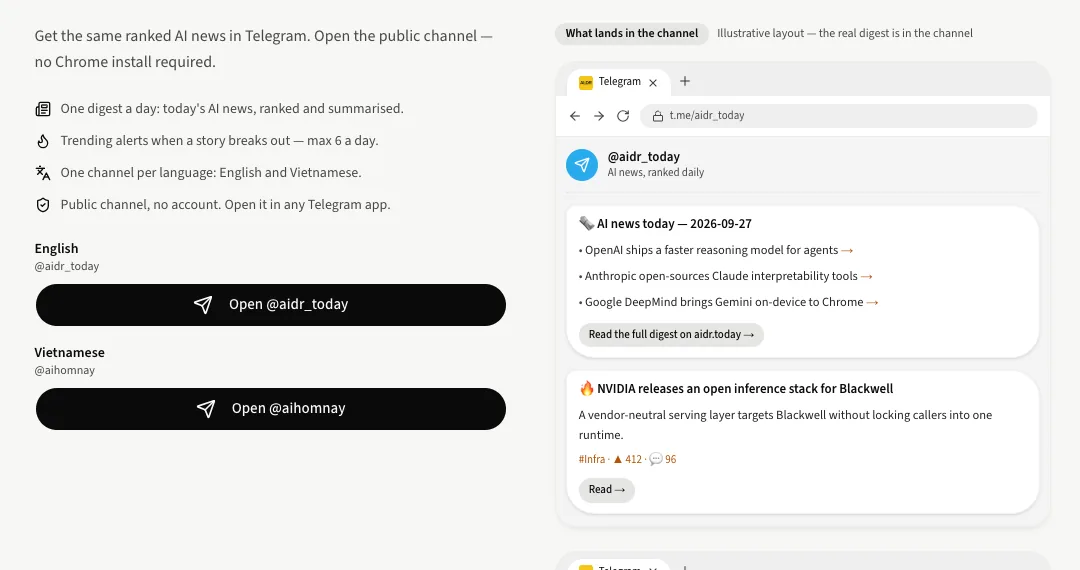Click AI news today — 2026-09-27 title
The width and height of the screenshot is (1080, 570).
click(674, 224)
